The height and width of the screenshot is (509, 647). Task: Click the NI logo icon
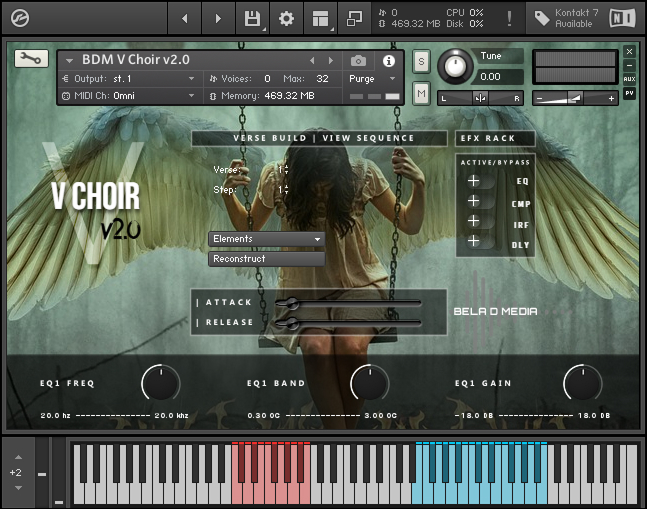point(622,18)
